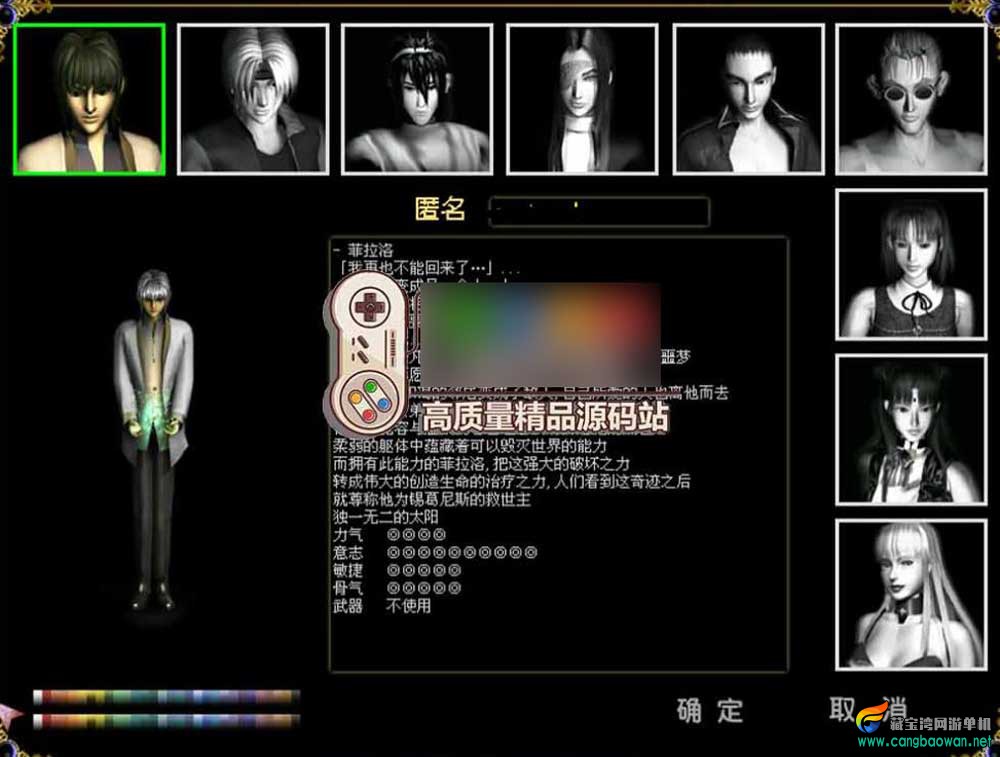1000x757 pixels.
Task: Select the long-haired masked character portrait
Action: [x=582, y=99]
